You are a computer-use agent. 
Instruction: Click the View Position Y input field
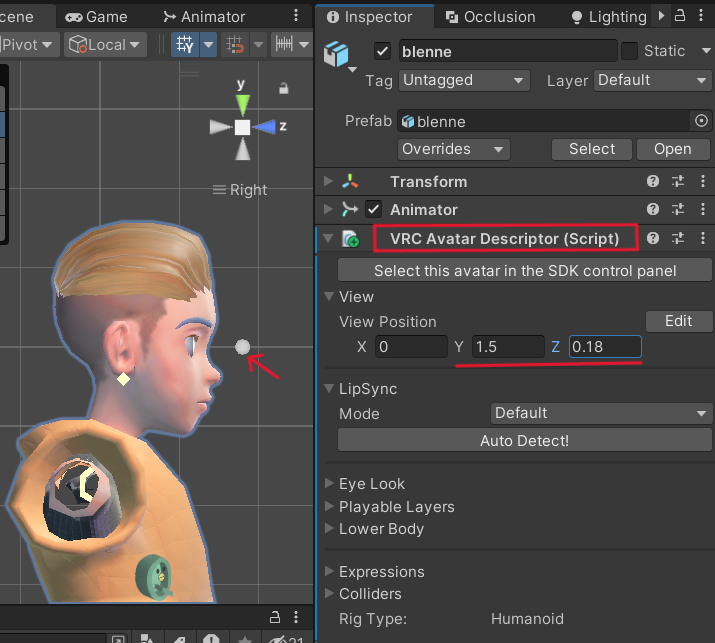coord(508,347)
